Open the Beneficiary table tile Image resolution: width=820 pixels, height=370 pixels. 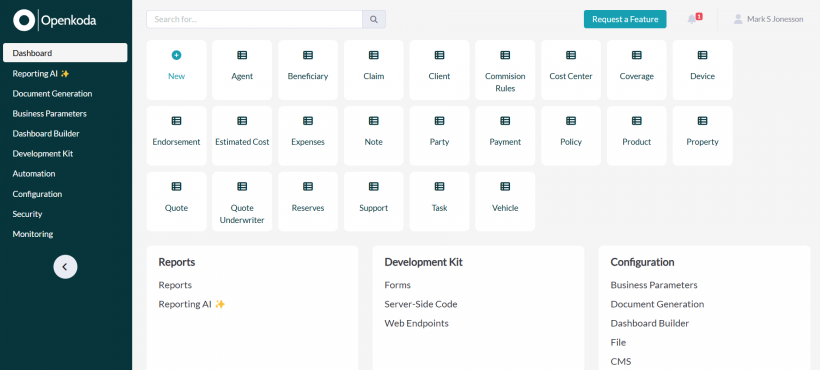point(308,70)
